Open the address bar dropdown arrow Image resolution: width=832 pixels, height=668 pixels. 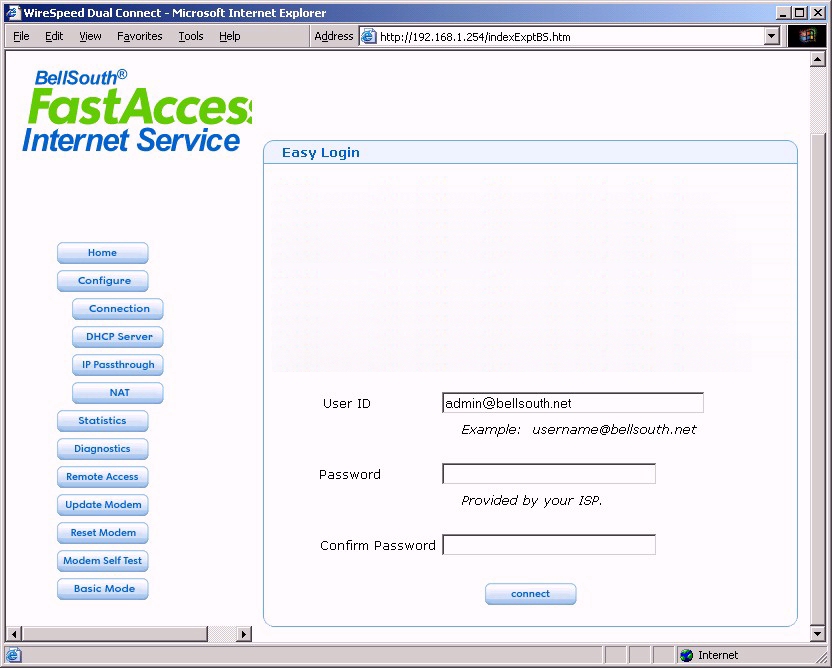click(772, 37)
